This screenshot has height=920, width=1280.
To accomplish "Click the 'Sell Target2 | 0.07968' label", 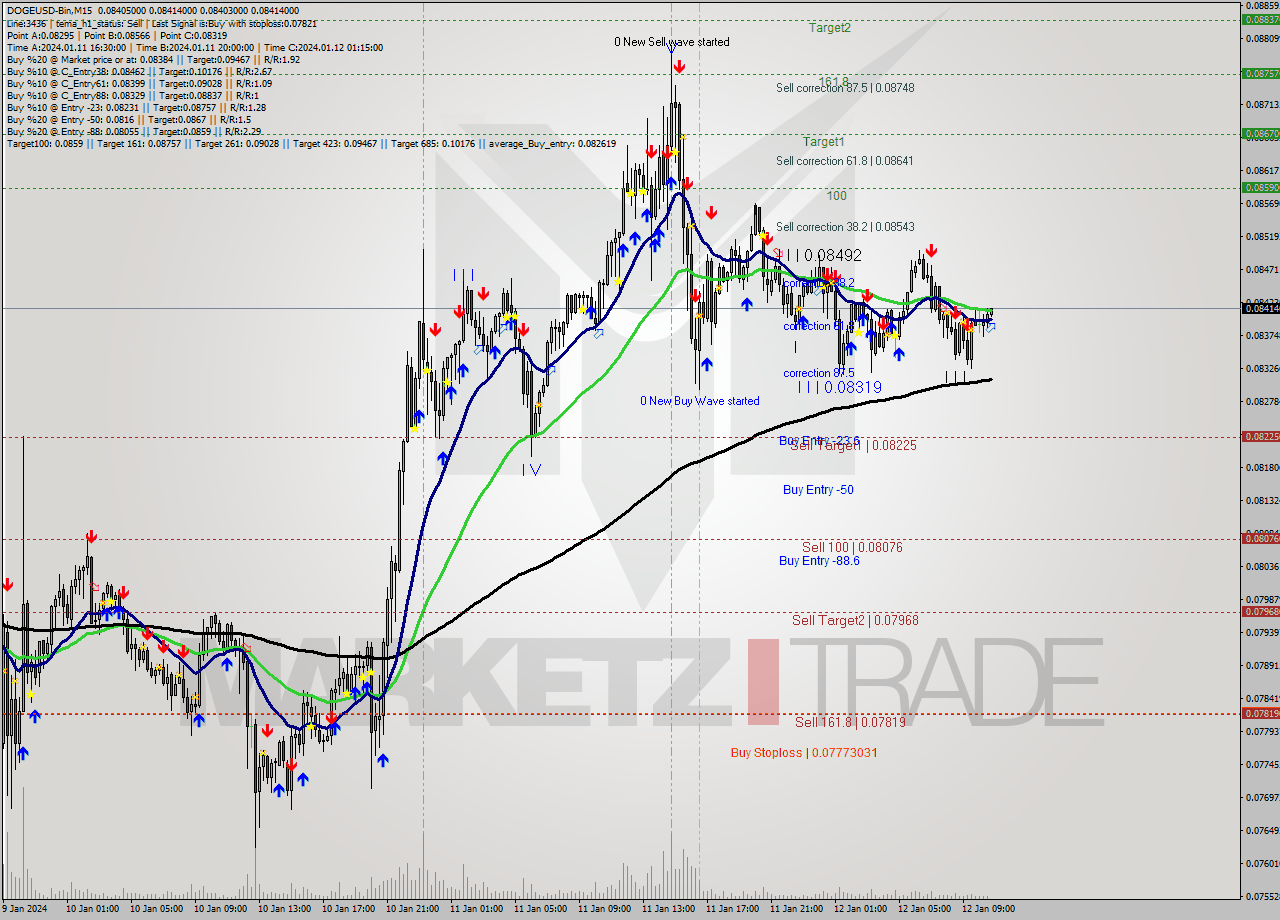I will [x=855, y=621].
